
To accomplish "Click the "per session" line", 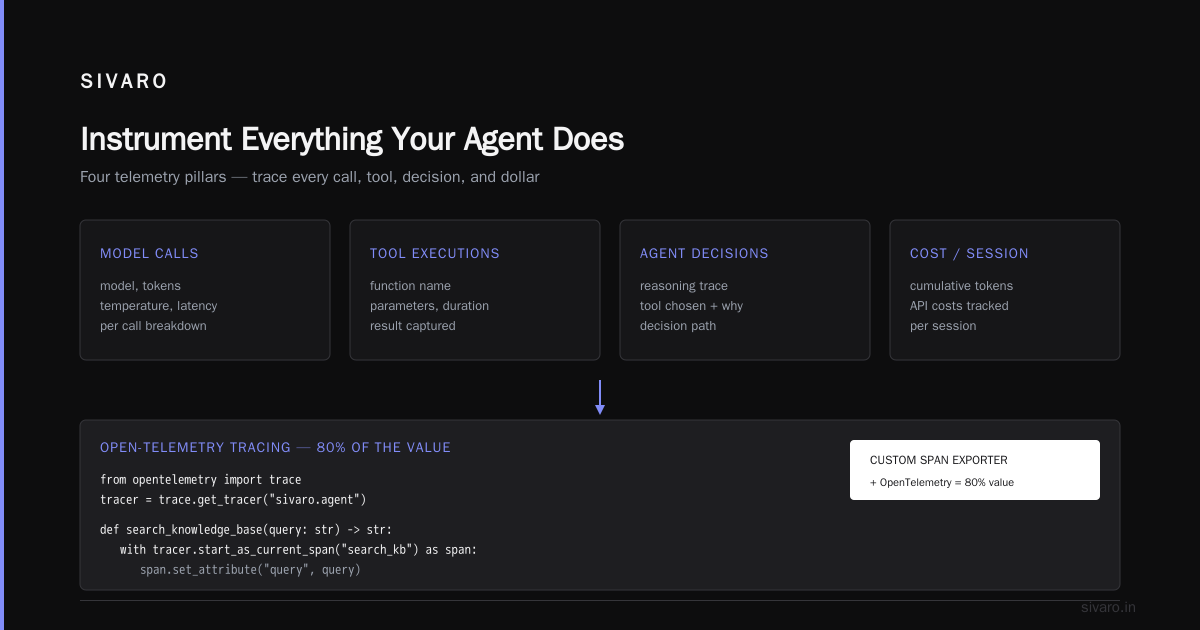I will (943, 326).
